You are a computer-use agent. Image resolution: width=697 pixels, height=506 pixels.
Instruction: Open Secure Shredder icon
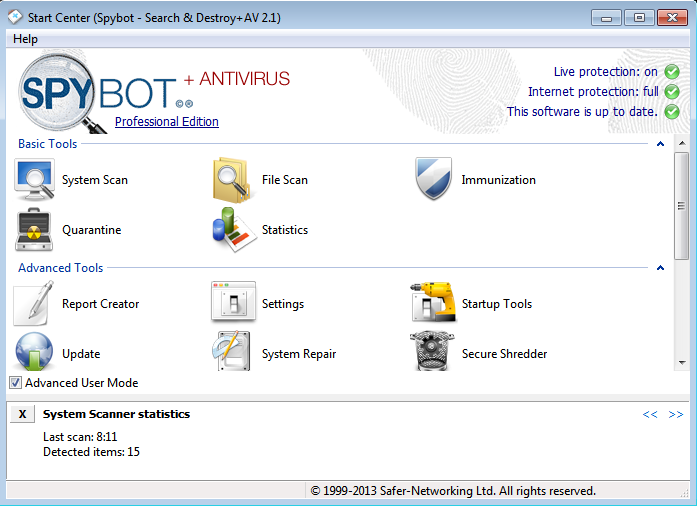click(x=435, y=353)
